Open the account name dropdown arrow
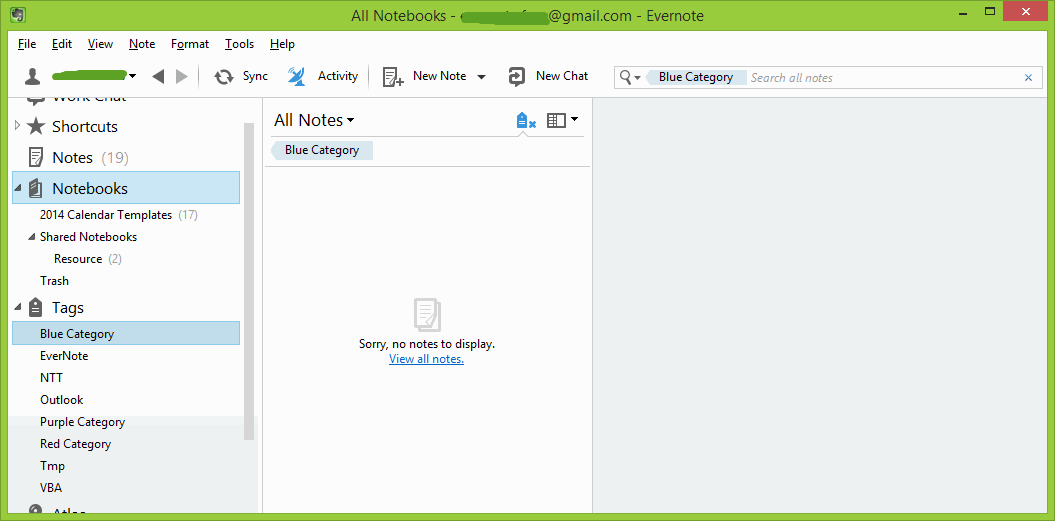This screenshot has height=521, width=1055. click(x=133, y=76)
